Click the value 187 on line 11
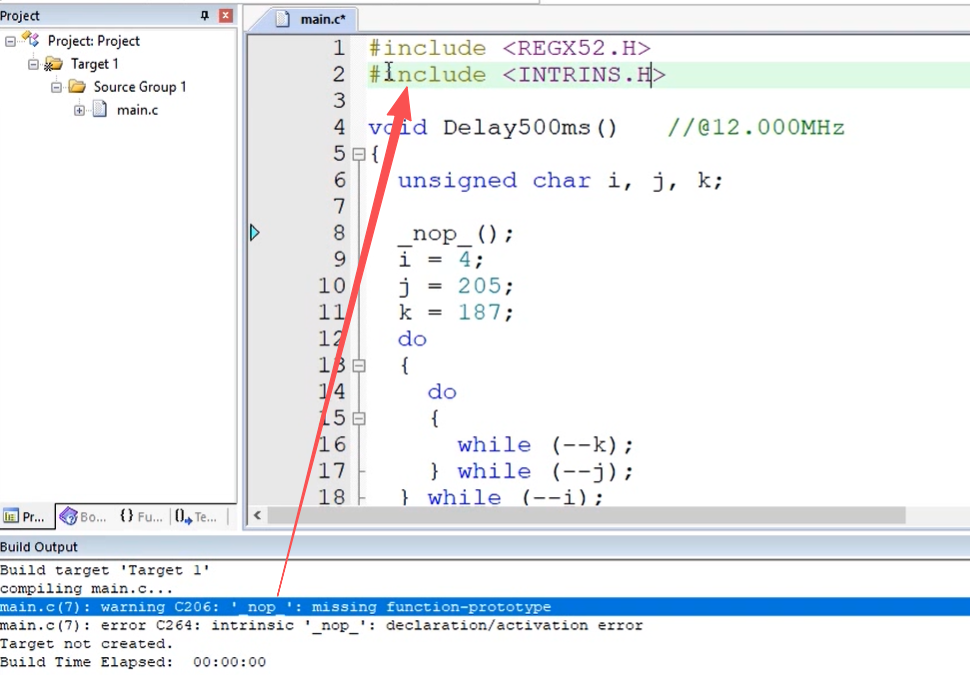 pyautogui.click(x=479, y=312)
